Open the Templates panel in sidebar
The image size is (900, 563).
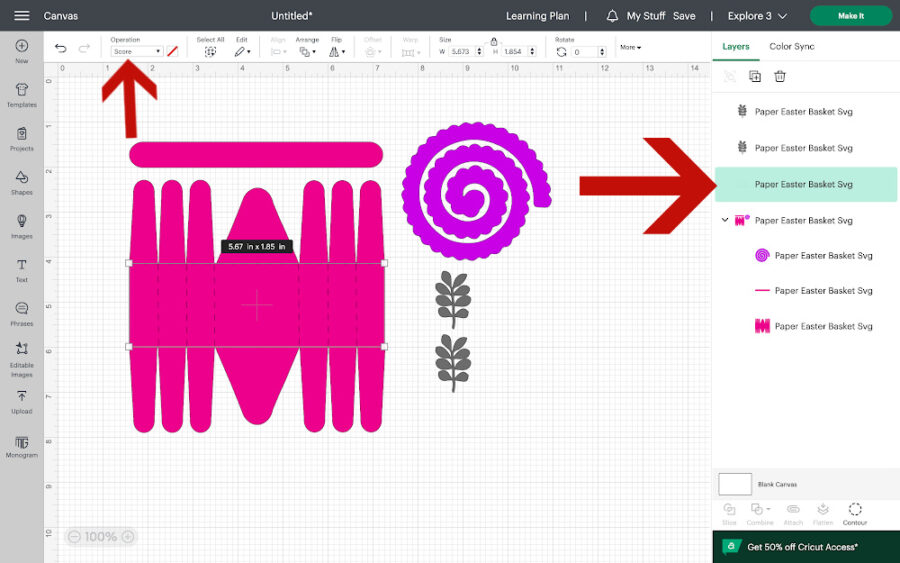(21, 94)
